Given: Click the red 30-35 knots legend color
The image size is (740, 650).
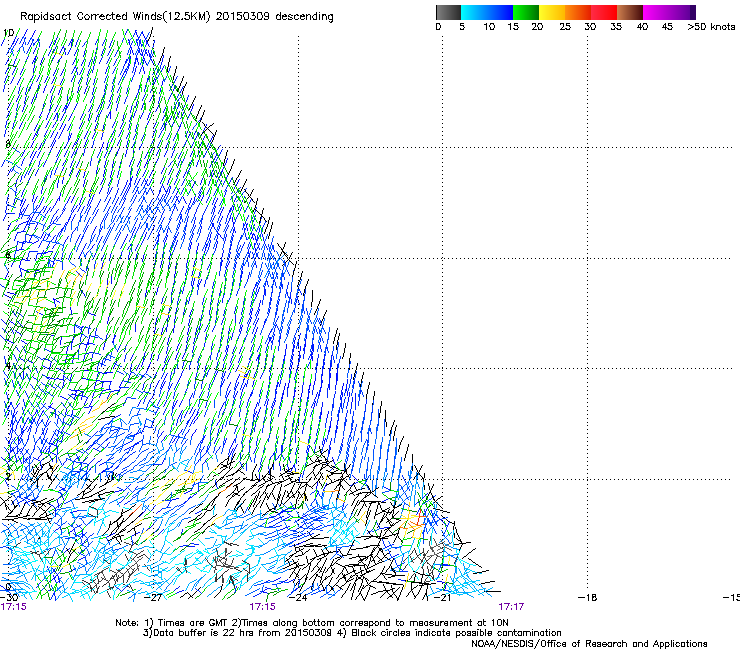Looking at the screenshot, I should tap(604, 12).
